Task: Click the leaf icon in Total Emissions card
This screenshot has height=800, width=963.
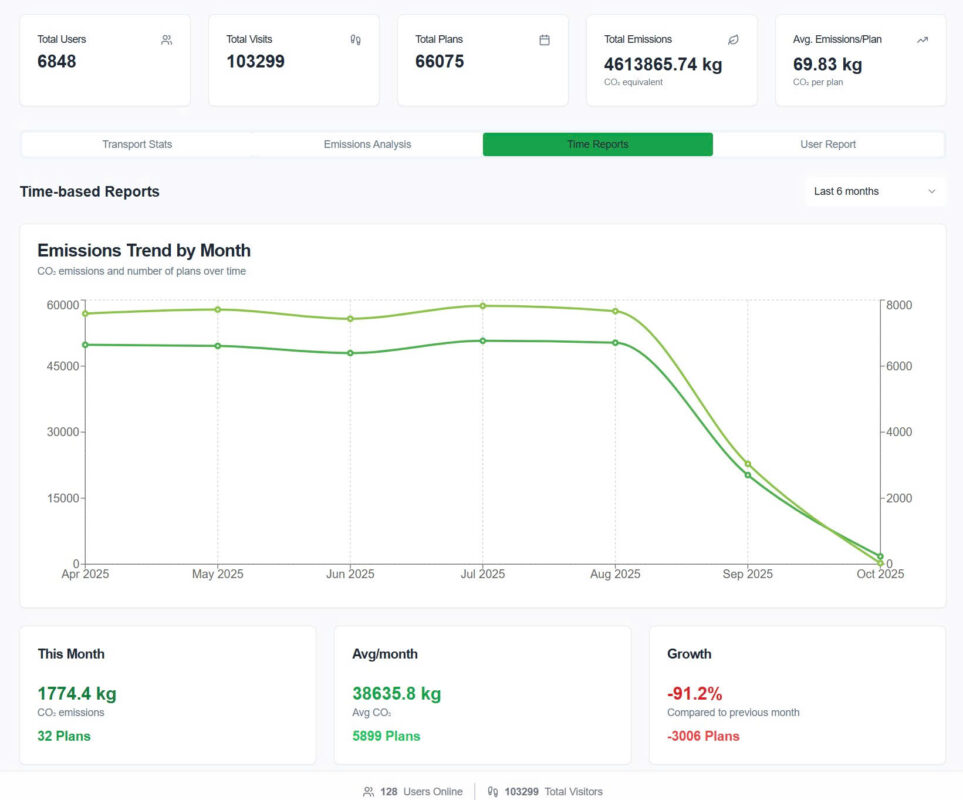Action: point(733,40)
